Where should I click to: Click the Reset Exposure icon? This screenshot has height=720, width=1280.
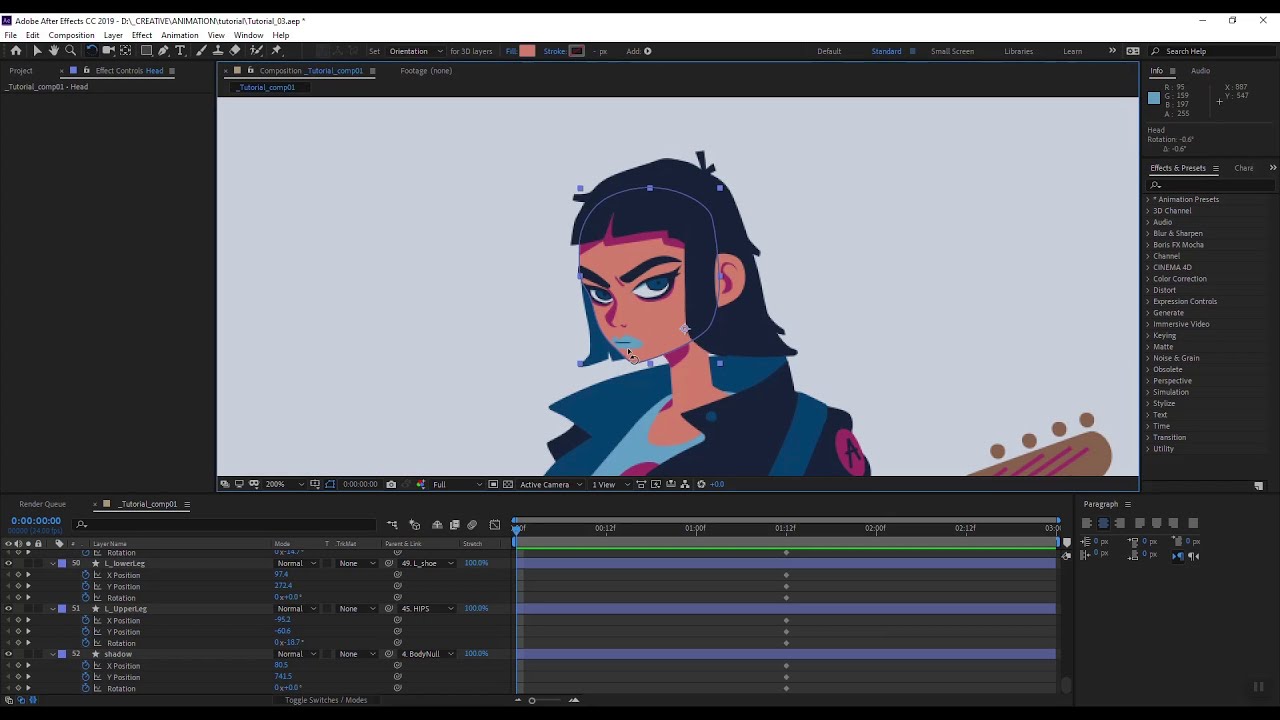[x=701, y=484]
